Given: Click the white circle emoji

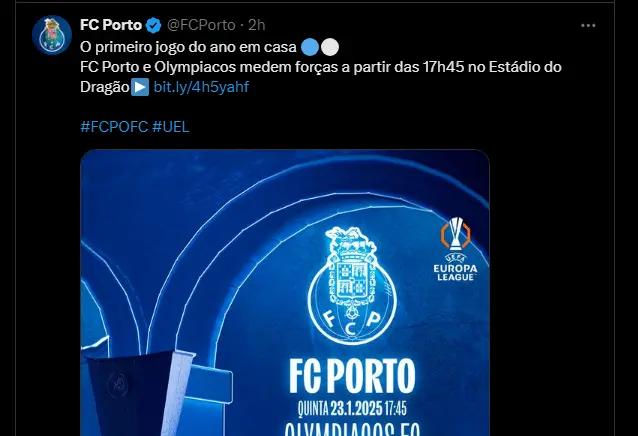Looking at the screenshot, I should 330,47.
